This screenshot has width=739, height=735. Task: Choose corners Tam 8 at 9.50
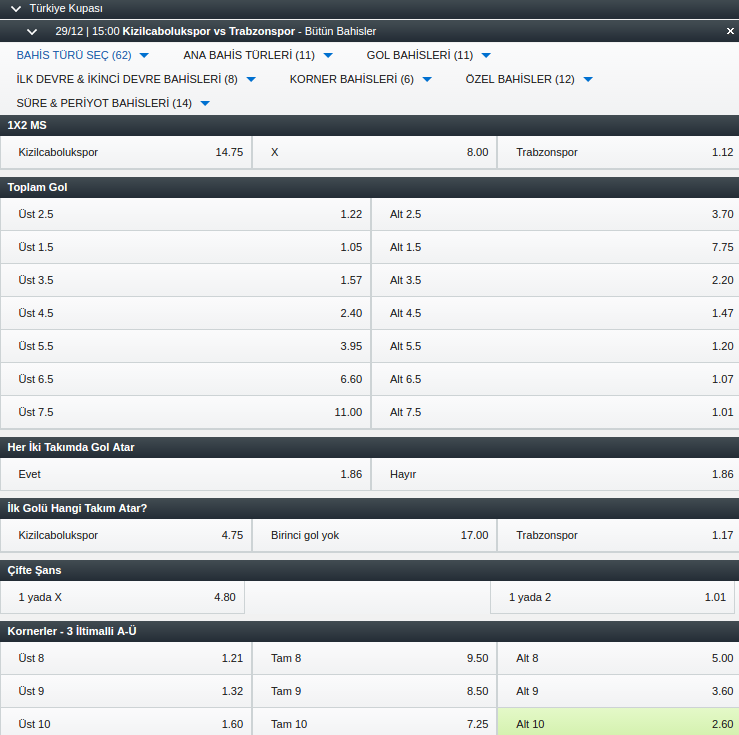pyautogui.click(x=375, y=658)
